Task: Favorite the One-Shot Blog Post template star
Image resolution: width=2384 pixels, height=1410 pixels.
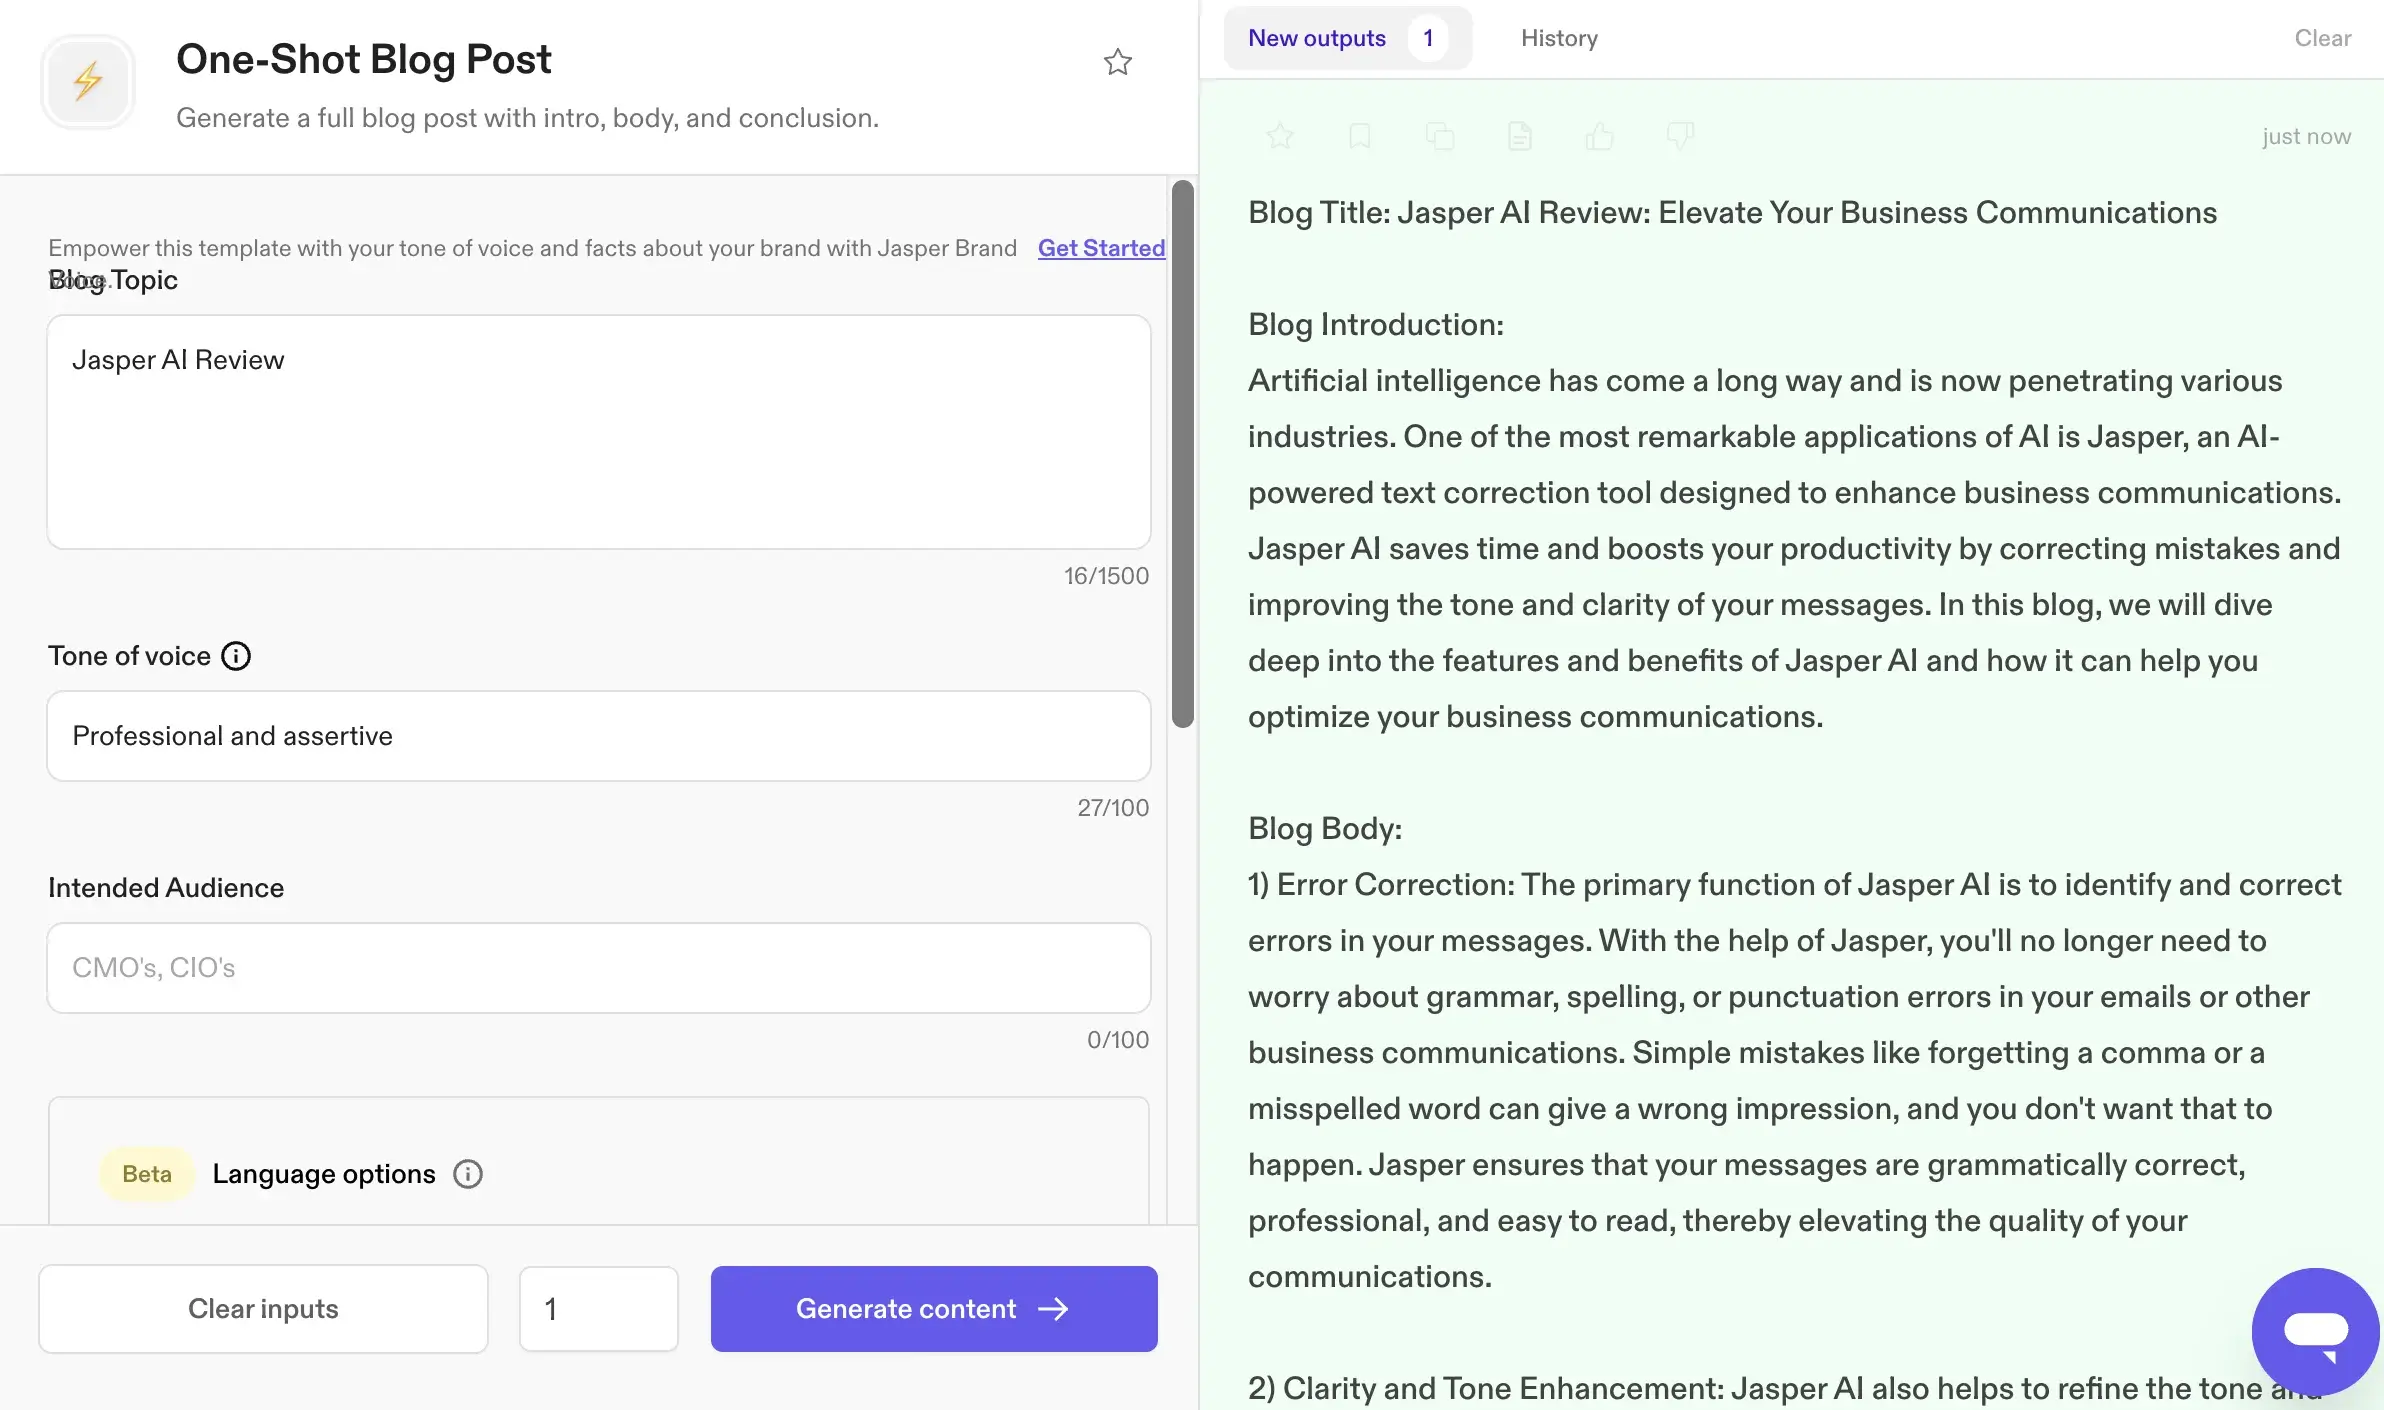Action: [1117, 62]
